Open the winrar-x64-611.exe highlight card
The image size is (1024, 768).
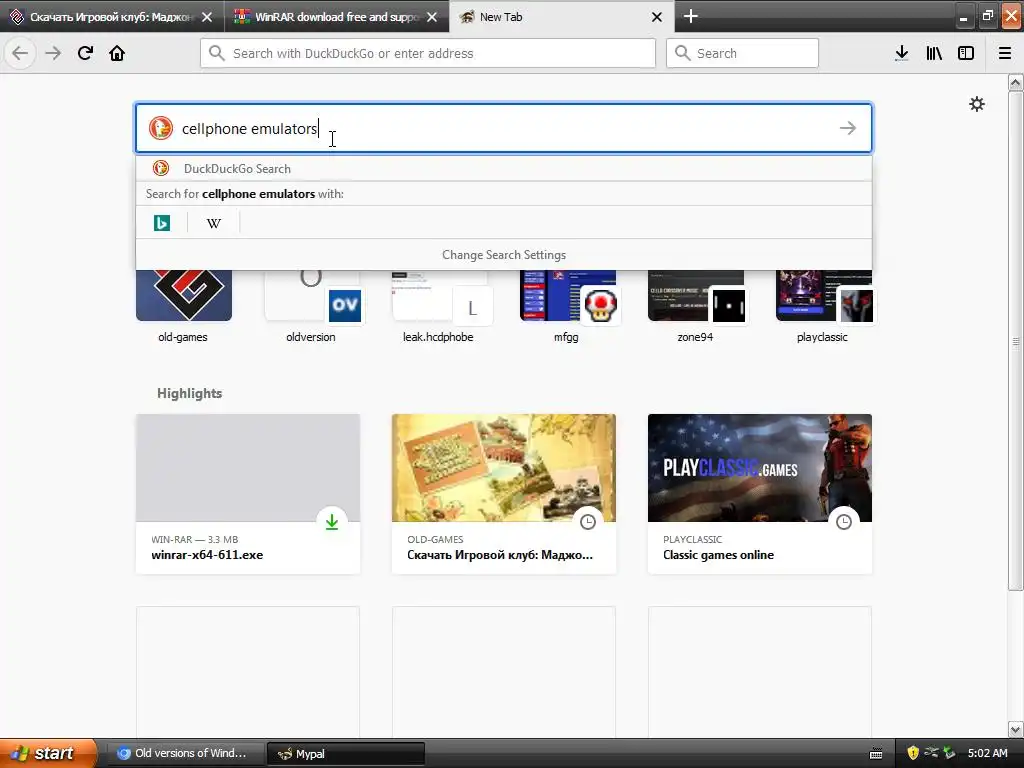pyautogui.click(x=248, y=494)
